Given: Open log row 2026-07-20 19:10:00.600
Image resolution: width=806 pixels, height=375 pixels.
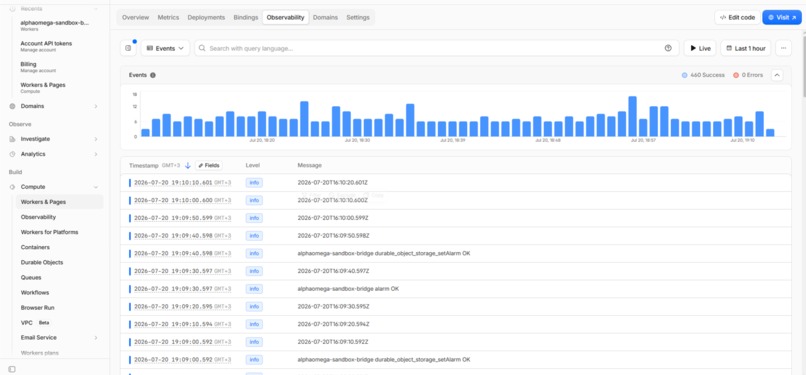Looking at the screenshot, I should [x=456, y=200].
